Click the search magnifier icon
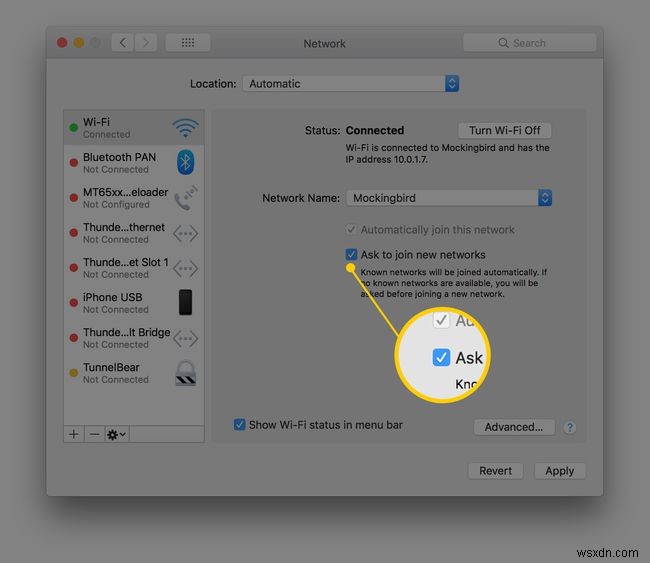The image size is (650, 563). pyautogui.click(x=503, y=43)
